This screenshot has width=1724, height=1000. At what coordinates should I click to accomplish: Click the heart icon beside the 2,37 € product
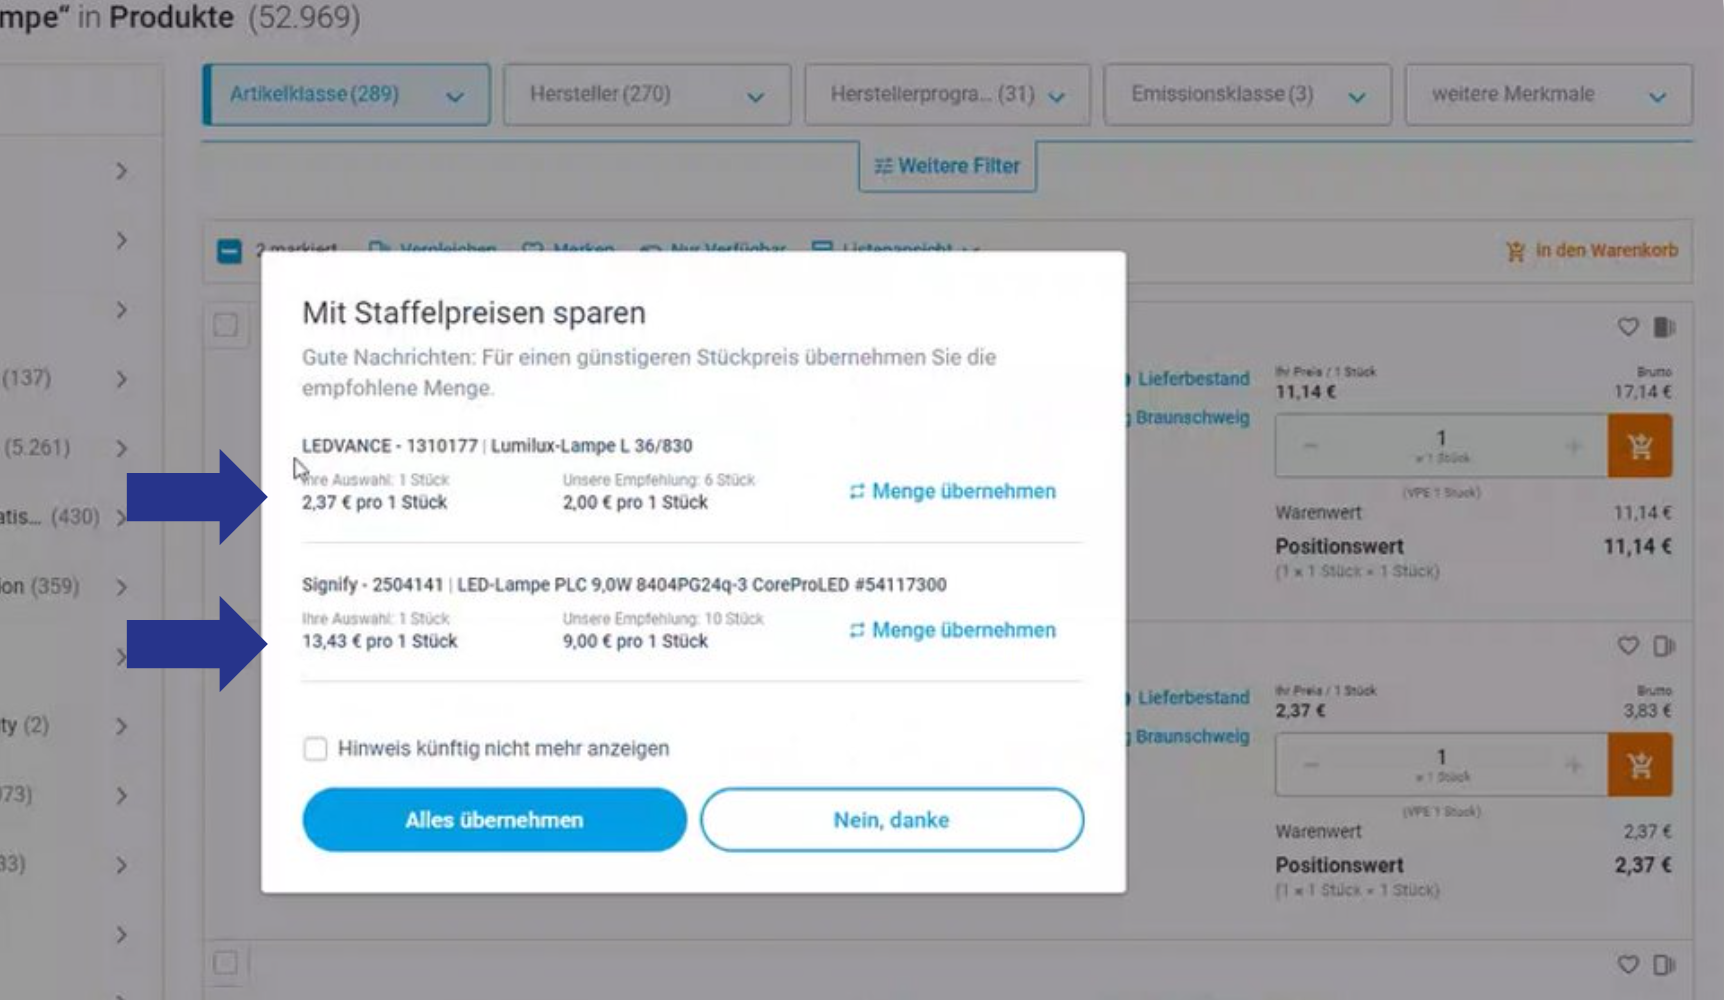[1628, 646]
